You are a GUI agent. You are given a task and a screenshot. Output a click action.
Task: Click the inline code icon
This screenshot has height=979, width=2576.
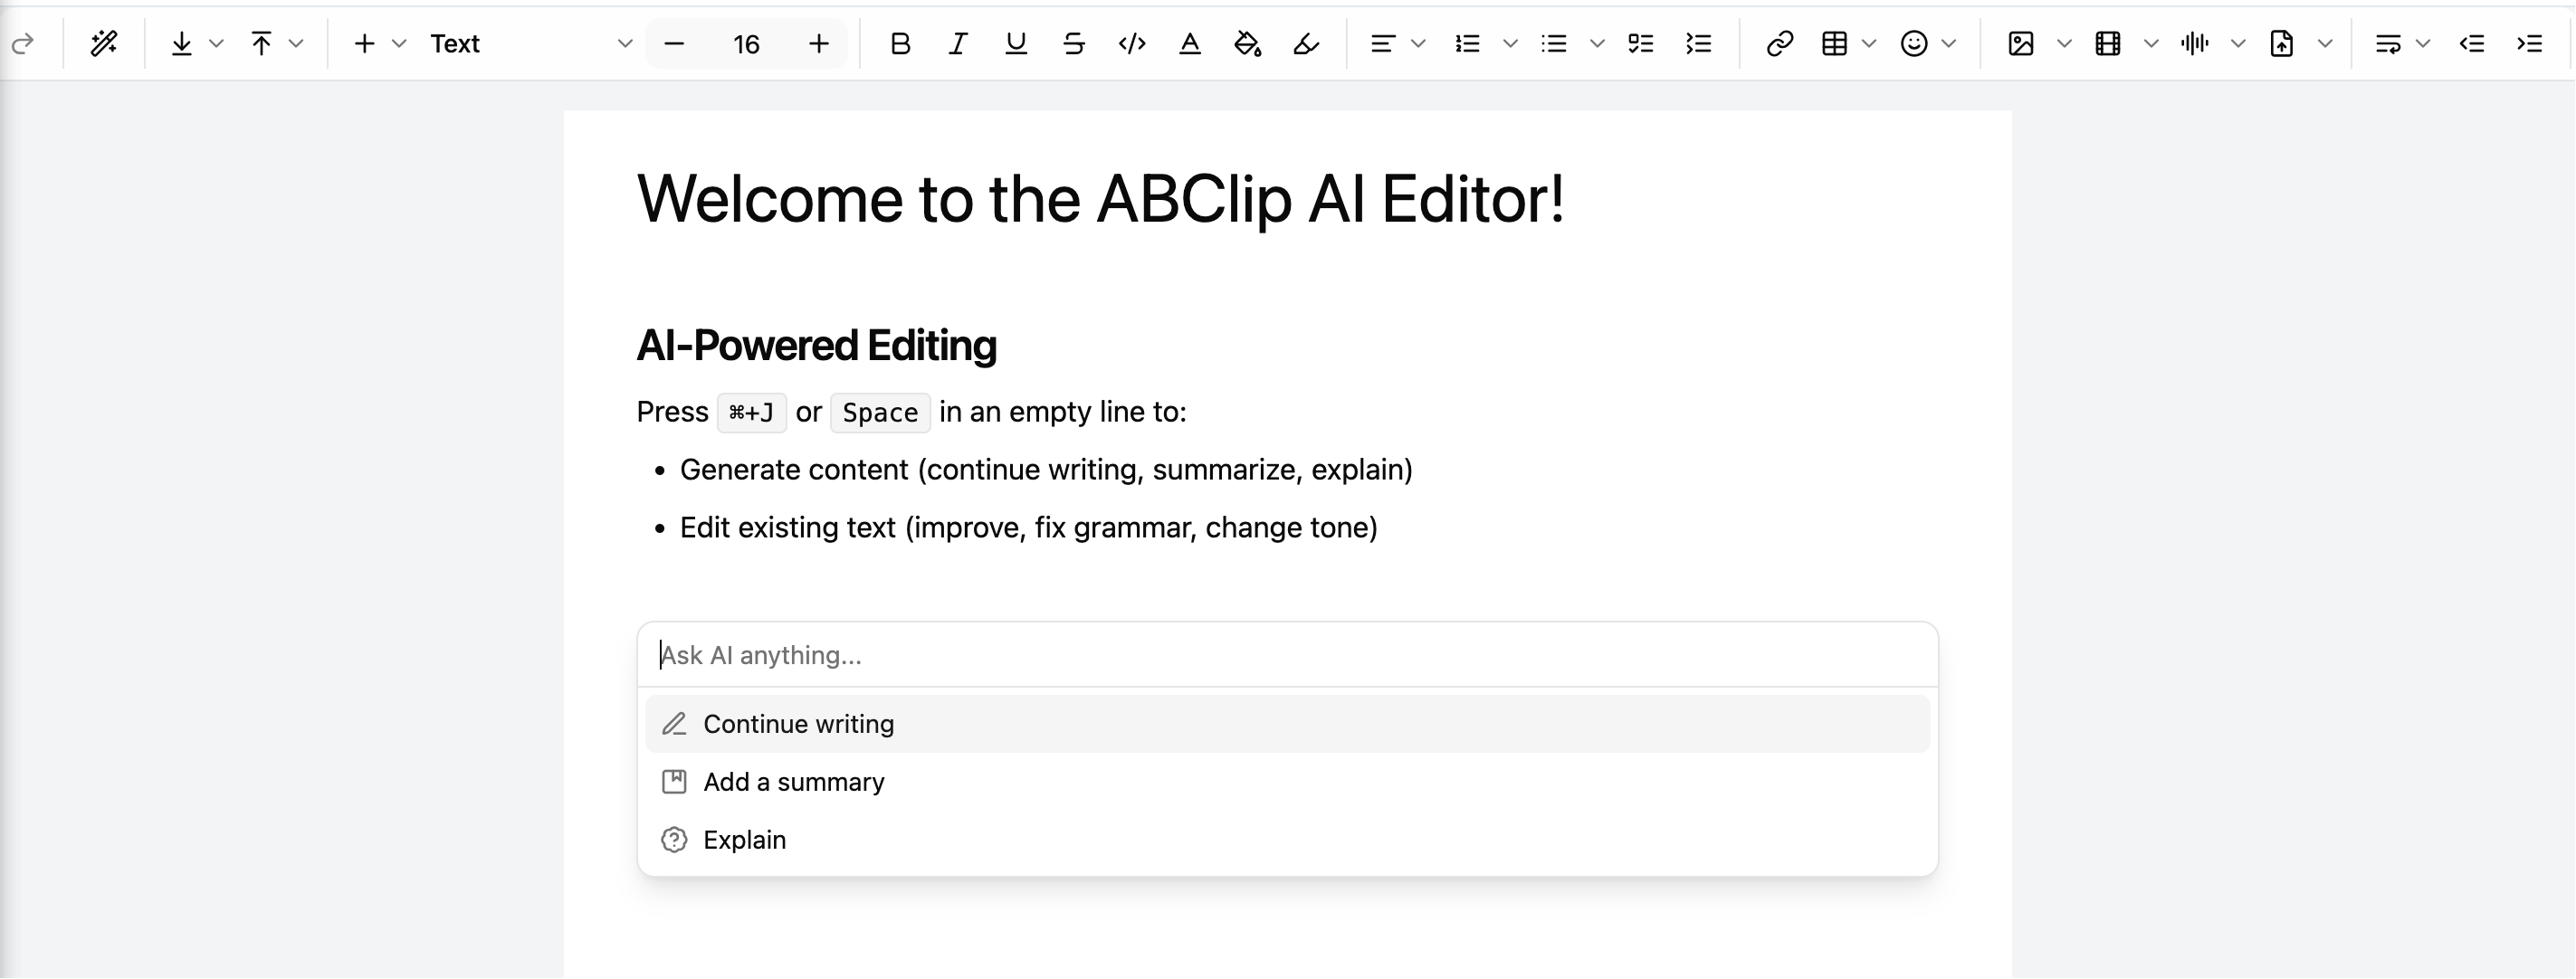pos(1131,43)
